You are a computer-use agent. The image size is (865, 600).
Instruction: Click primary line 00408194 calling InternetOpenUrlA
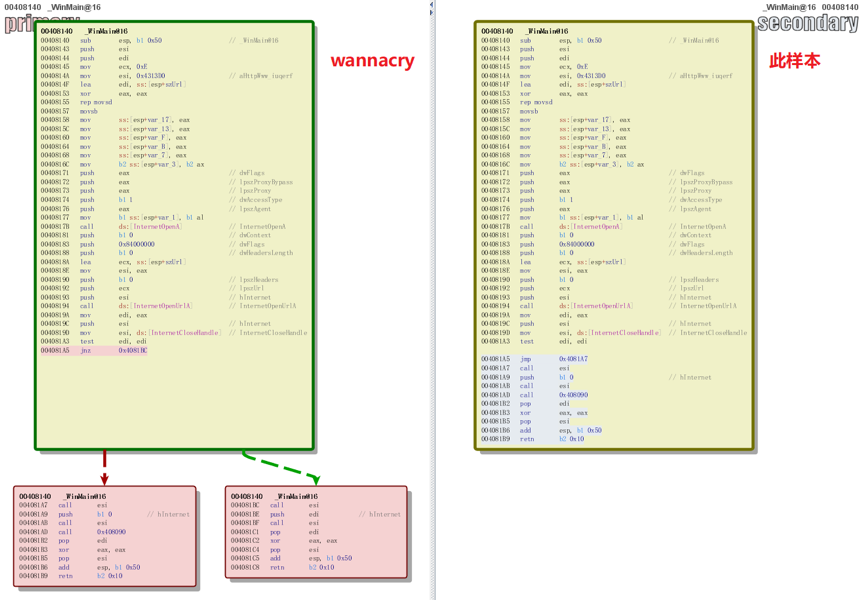(x=168, y=306)
